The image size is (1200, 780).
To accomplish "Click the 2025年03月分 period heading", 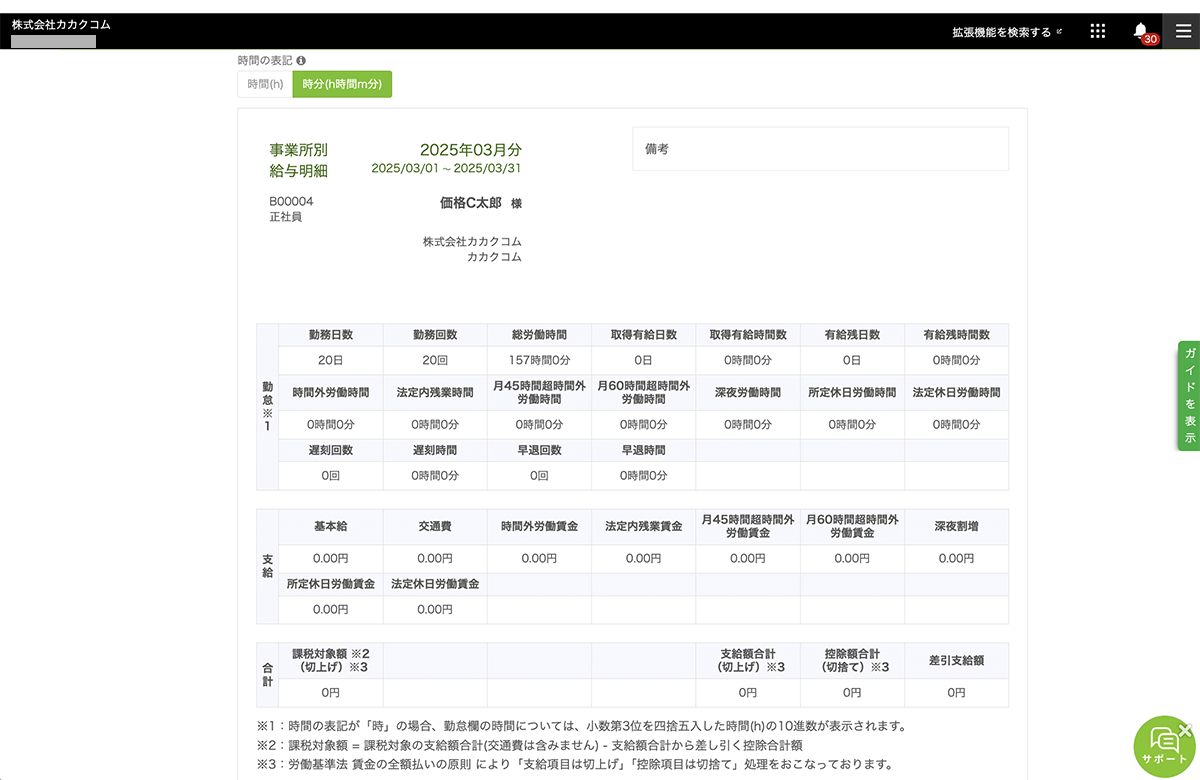I will point(470,150).
